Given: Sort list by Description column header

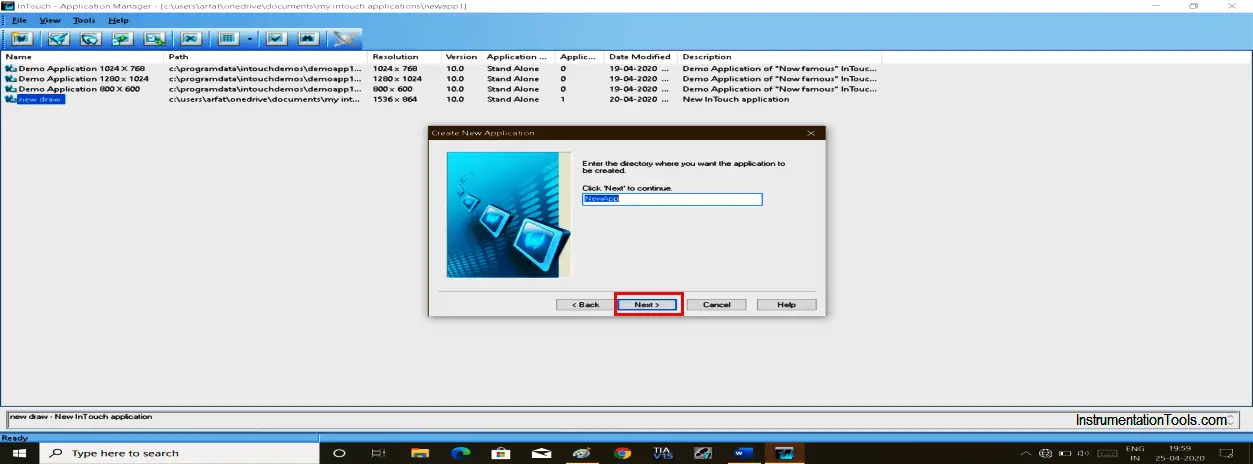Looking at the screenshot, I should tap(779, 57).
